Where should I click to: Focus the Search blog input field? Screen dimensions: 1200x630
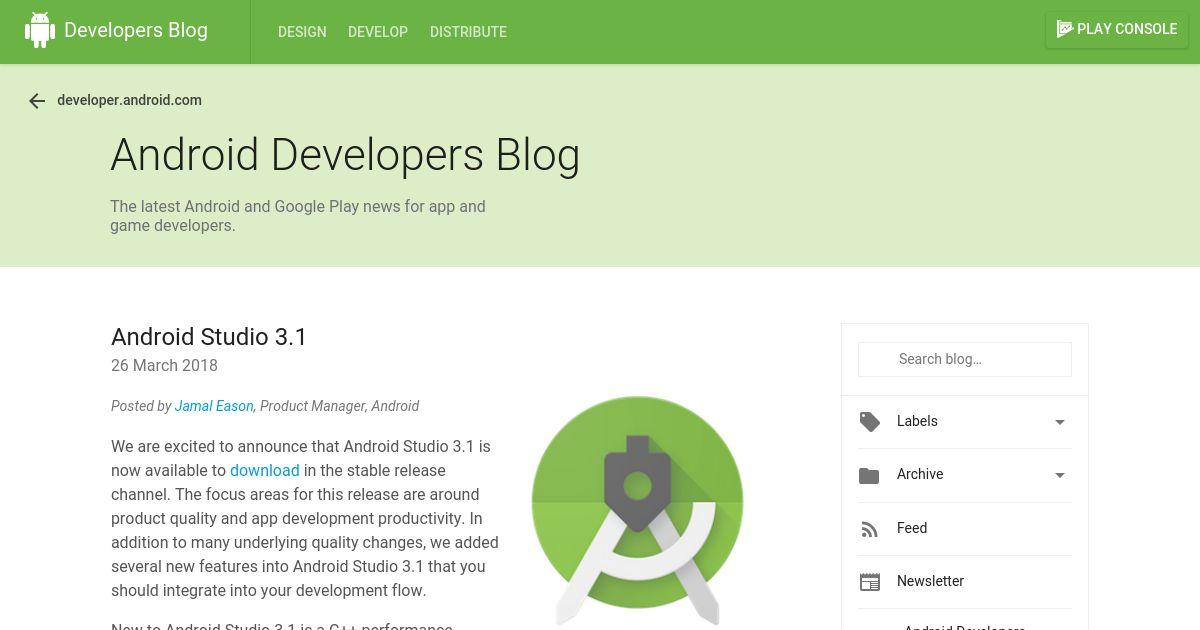coord(965,359)
